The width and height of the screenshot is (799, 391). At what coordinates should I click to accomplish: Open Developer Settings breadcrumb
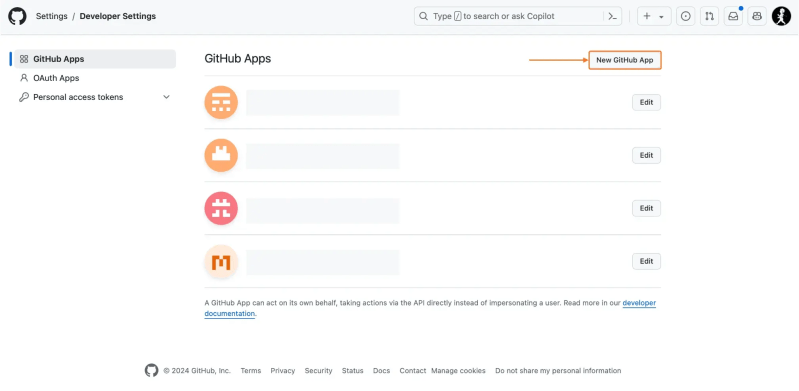pos(118,16)
